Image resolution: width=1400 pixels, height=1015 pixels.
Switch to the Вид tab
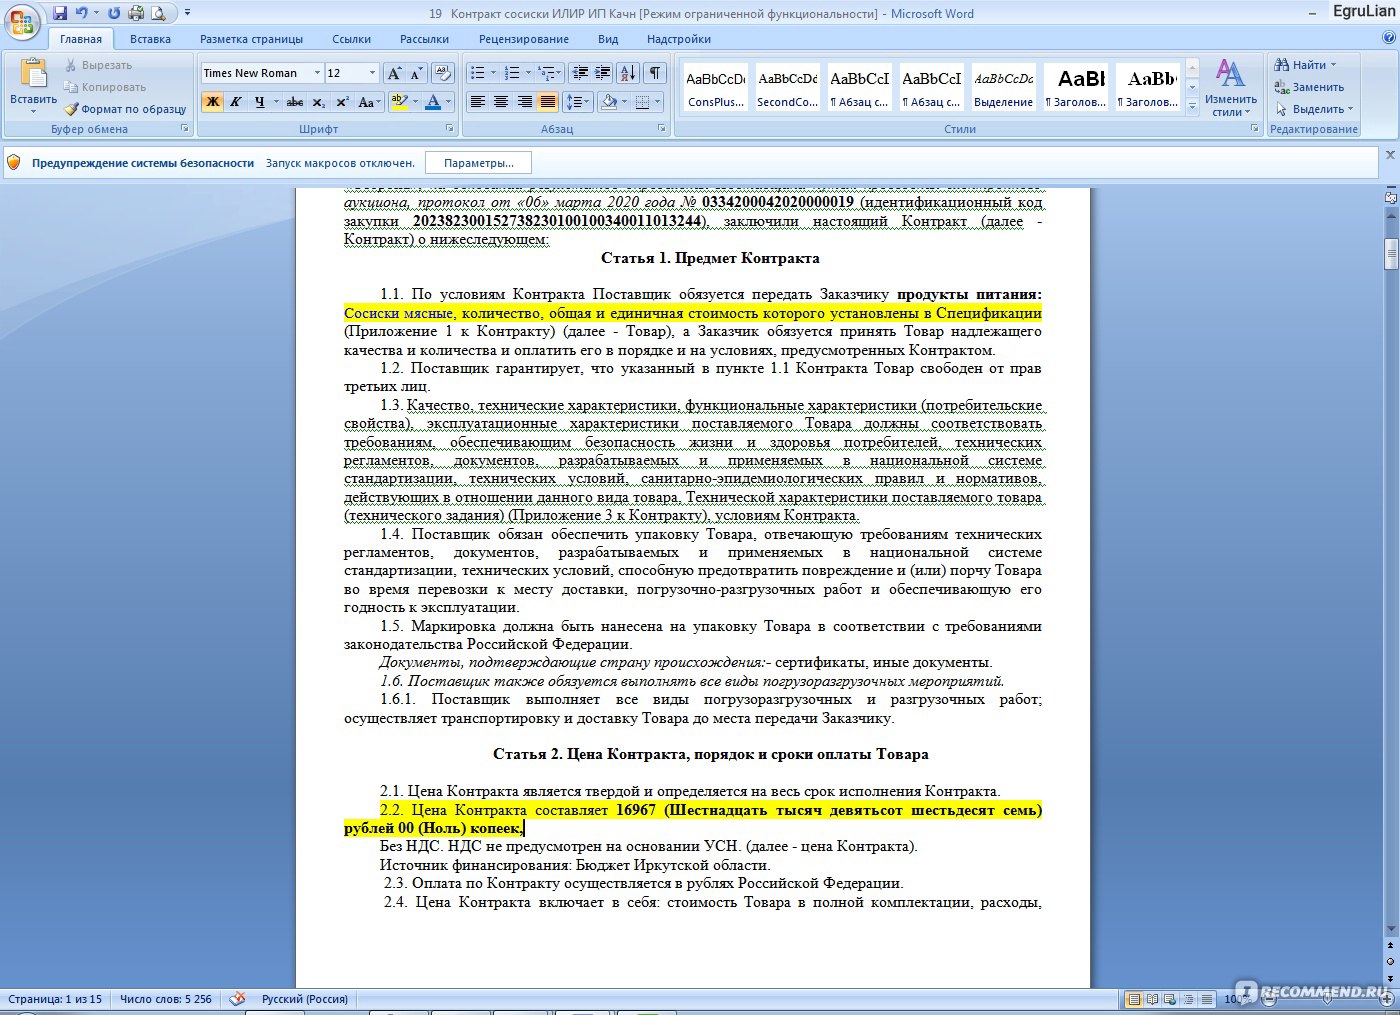608,39
